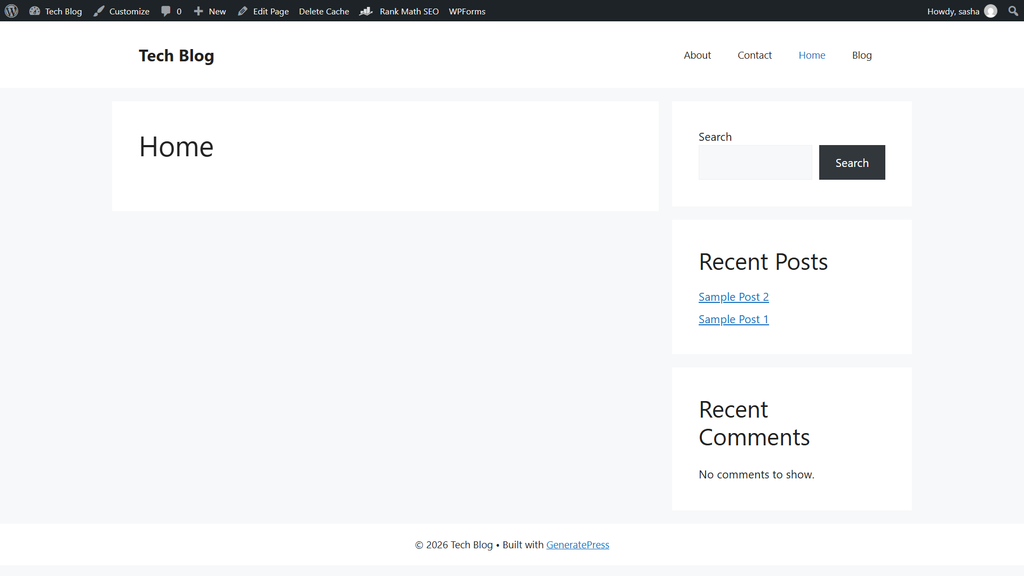The height and width of the screenshot is (576, 1024).
Task: Open Customize with the paintbrush icon
Action: pos(99,11)
